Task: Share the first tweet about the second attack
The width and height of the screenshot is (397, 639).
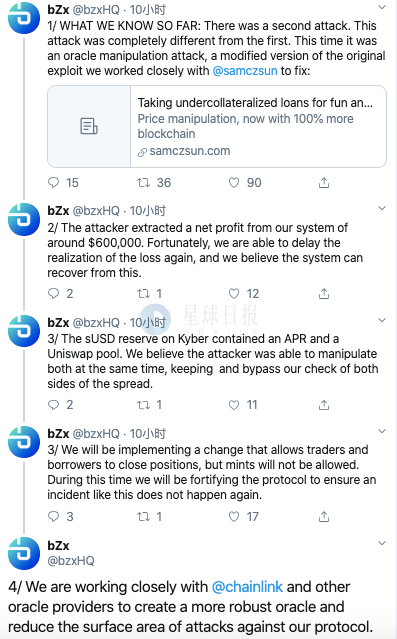Action: point(324,183)
